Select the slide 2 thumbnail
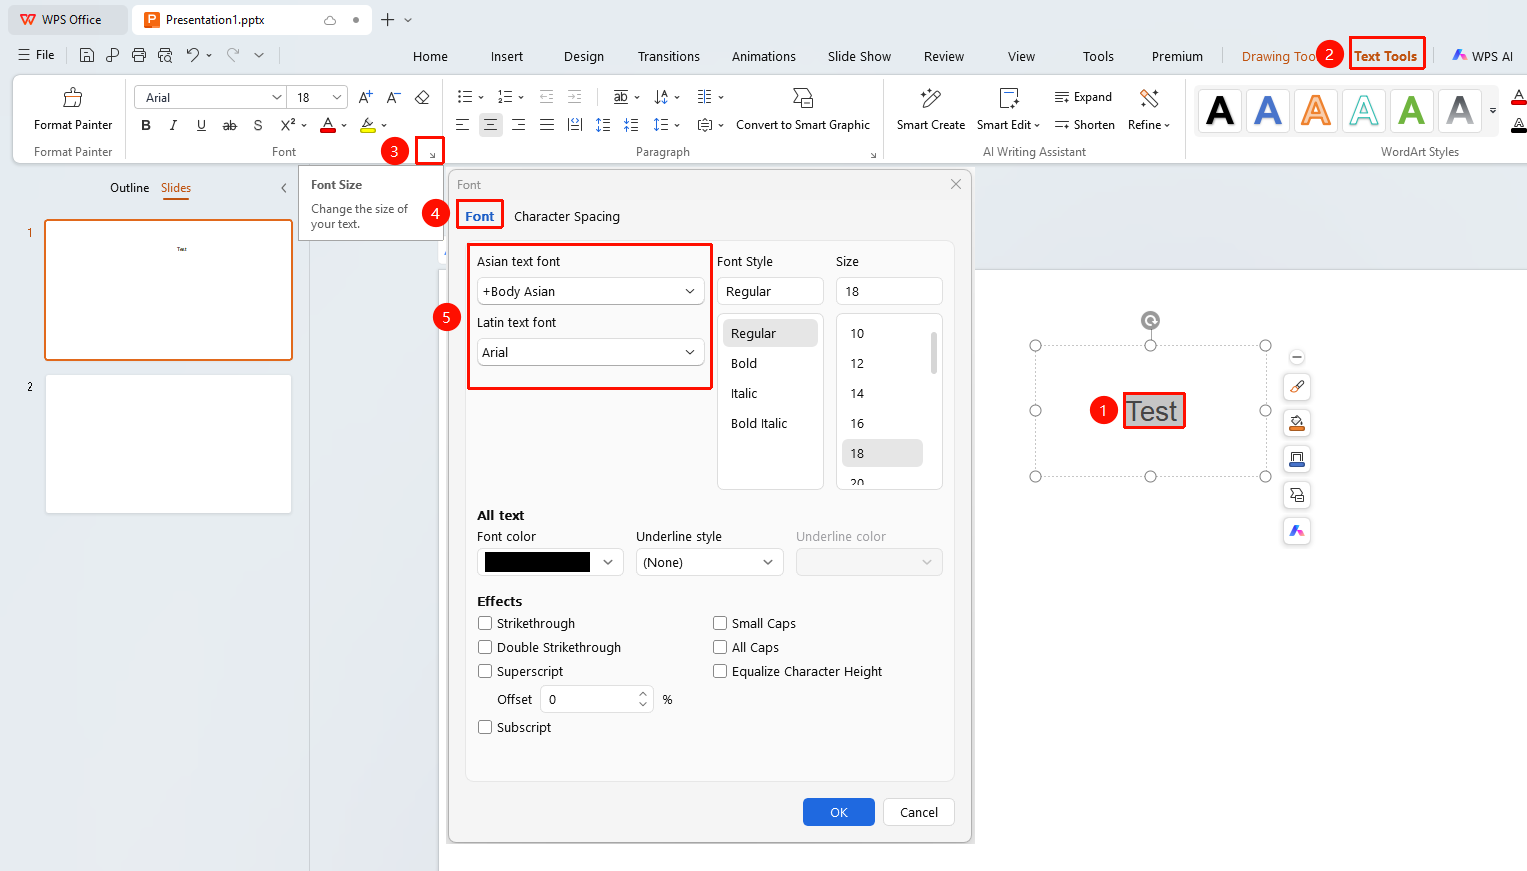This screenshot has width=1527, height=871. coord(168,444)
